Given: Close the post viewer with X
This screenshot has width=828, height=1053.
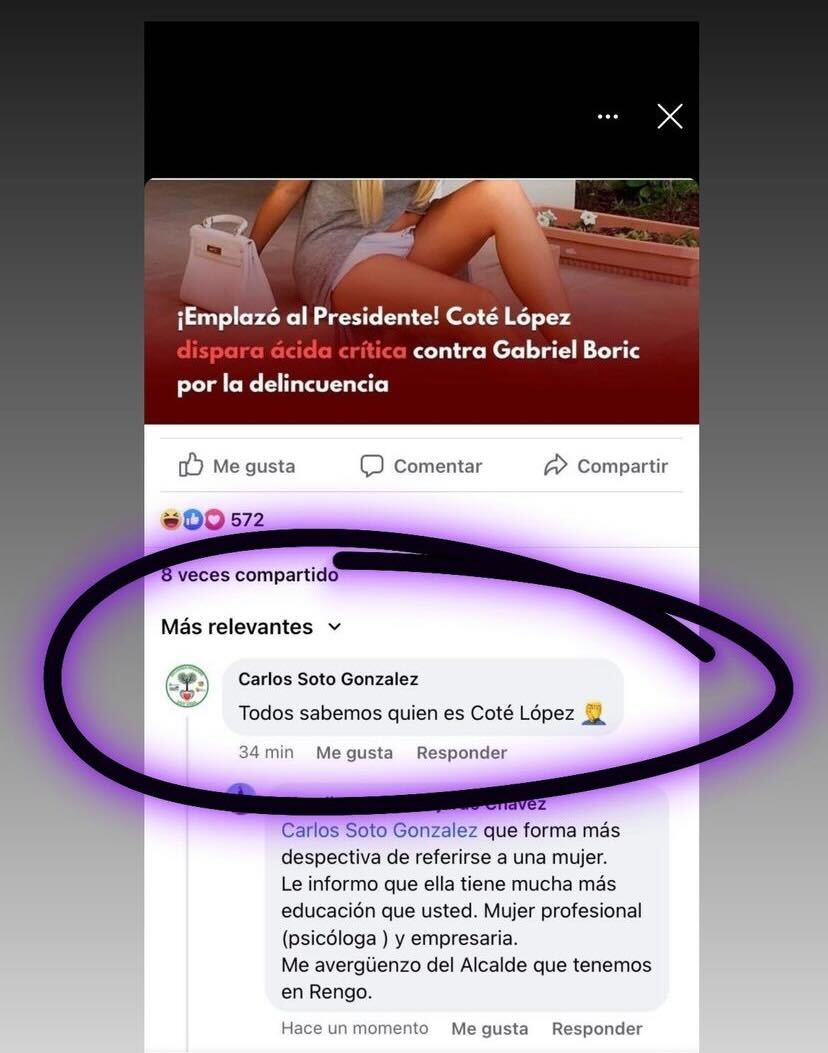Looking at the screenshot, I should [x=670, y=116].
